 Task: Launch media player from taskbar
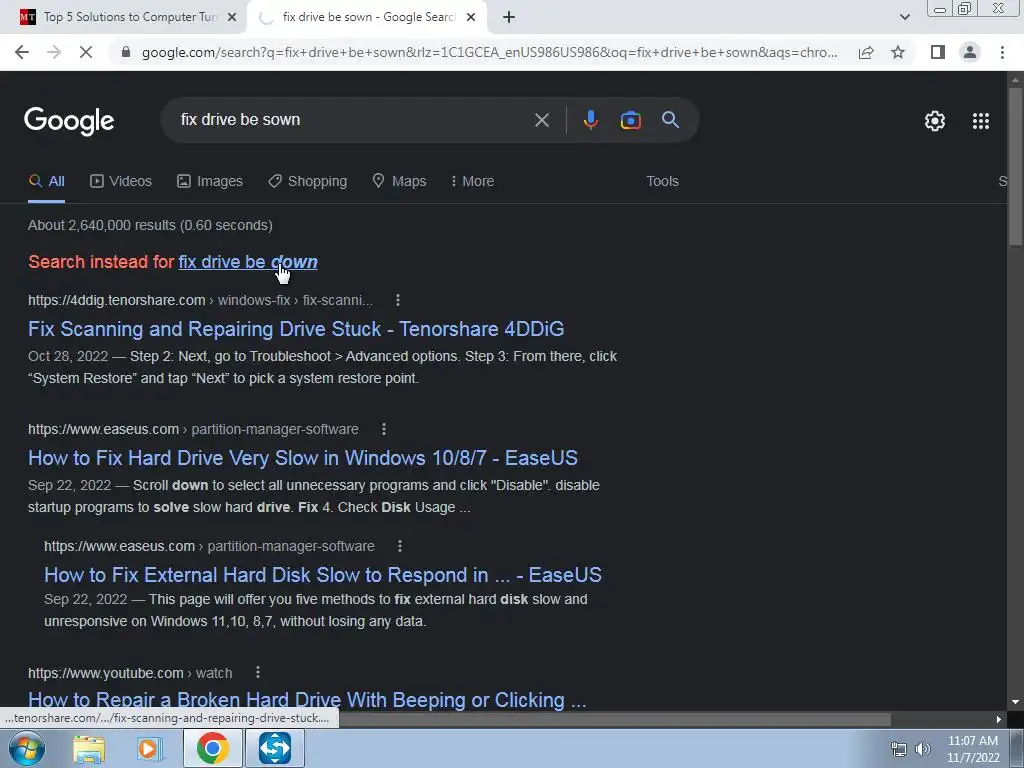(150, 749)
